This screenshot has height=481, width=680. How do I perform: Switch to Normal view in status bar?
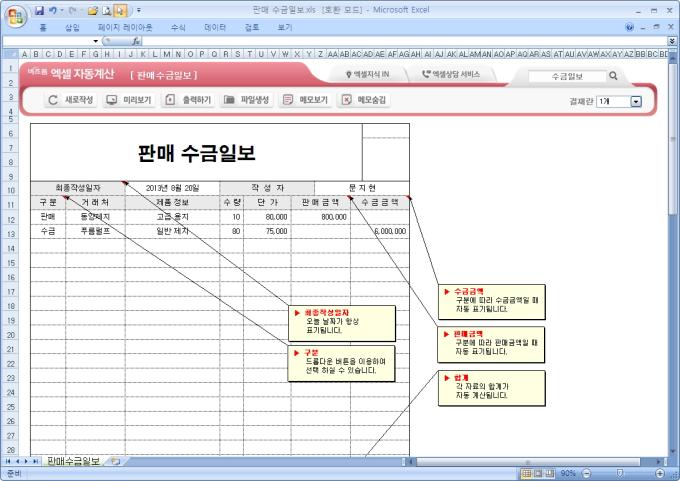click(x=526, y=473)
